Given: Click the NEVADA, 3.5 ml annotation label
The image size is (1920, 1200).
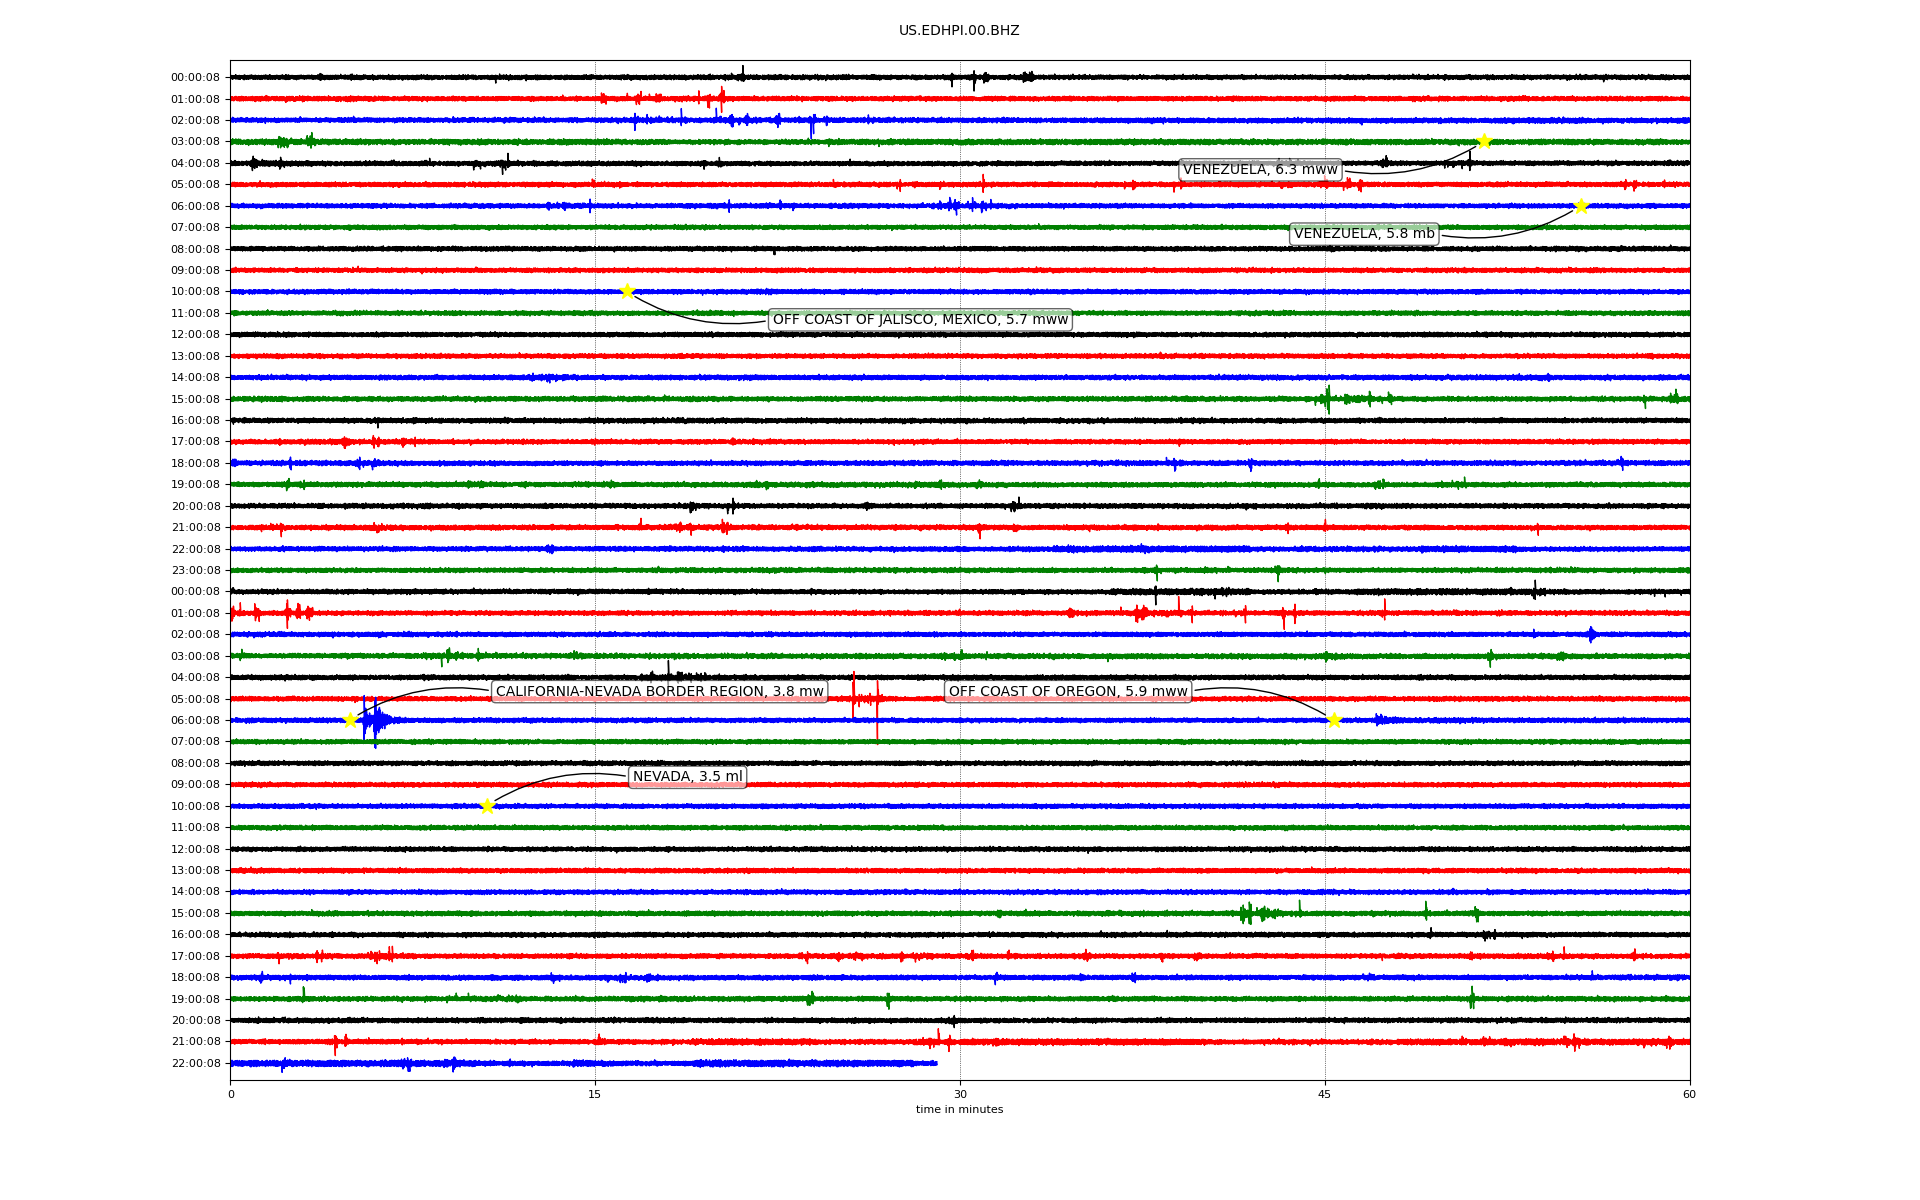Looking at the screenshot, I should click(x=687, y=777).
